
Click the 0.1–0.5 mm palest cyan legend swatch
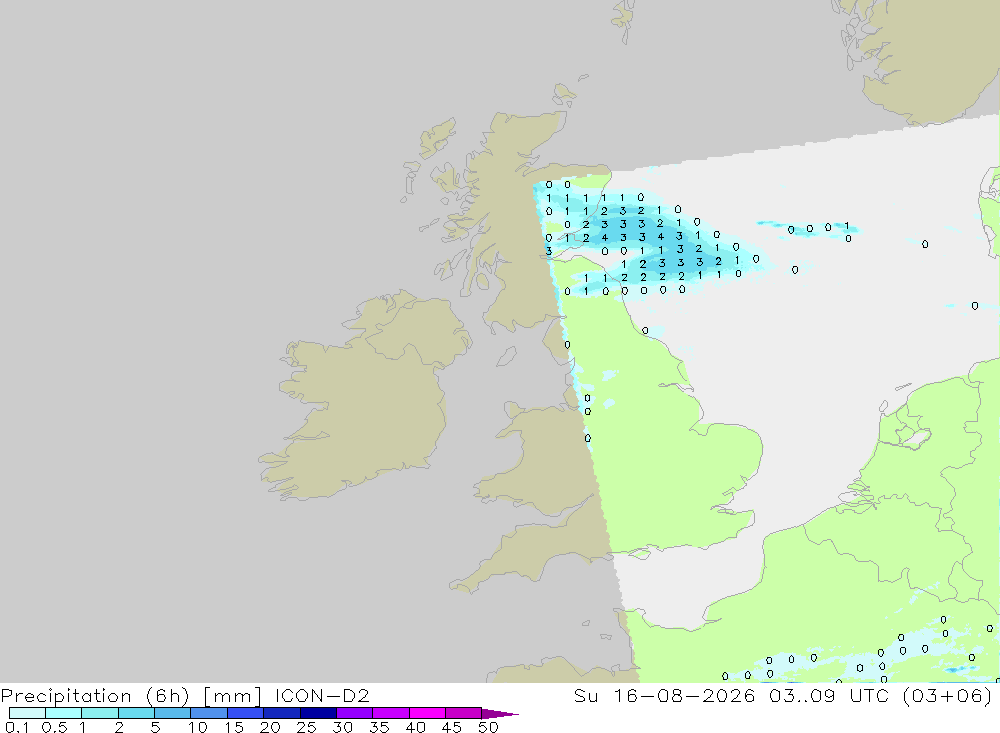(x=27, y=713)
